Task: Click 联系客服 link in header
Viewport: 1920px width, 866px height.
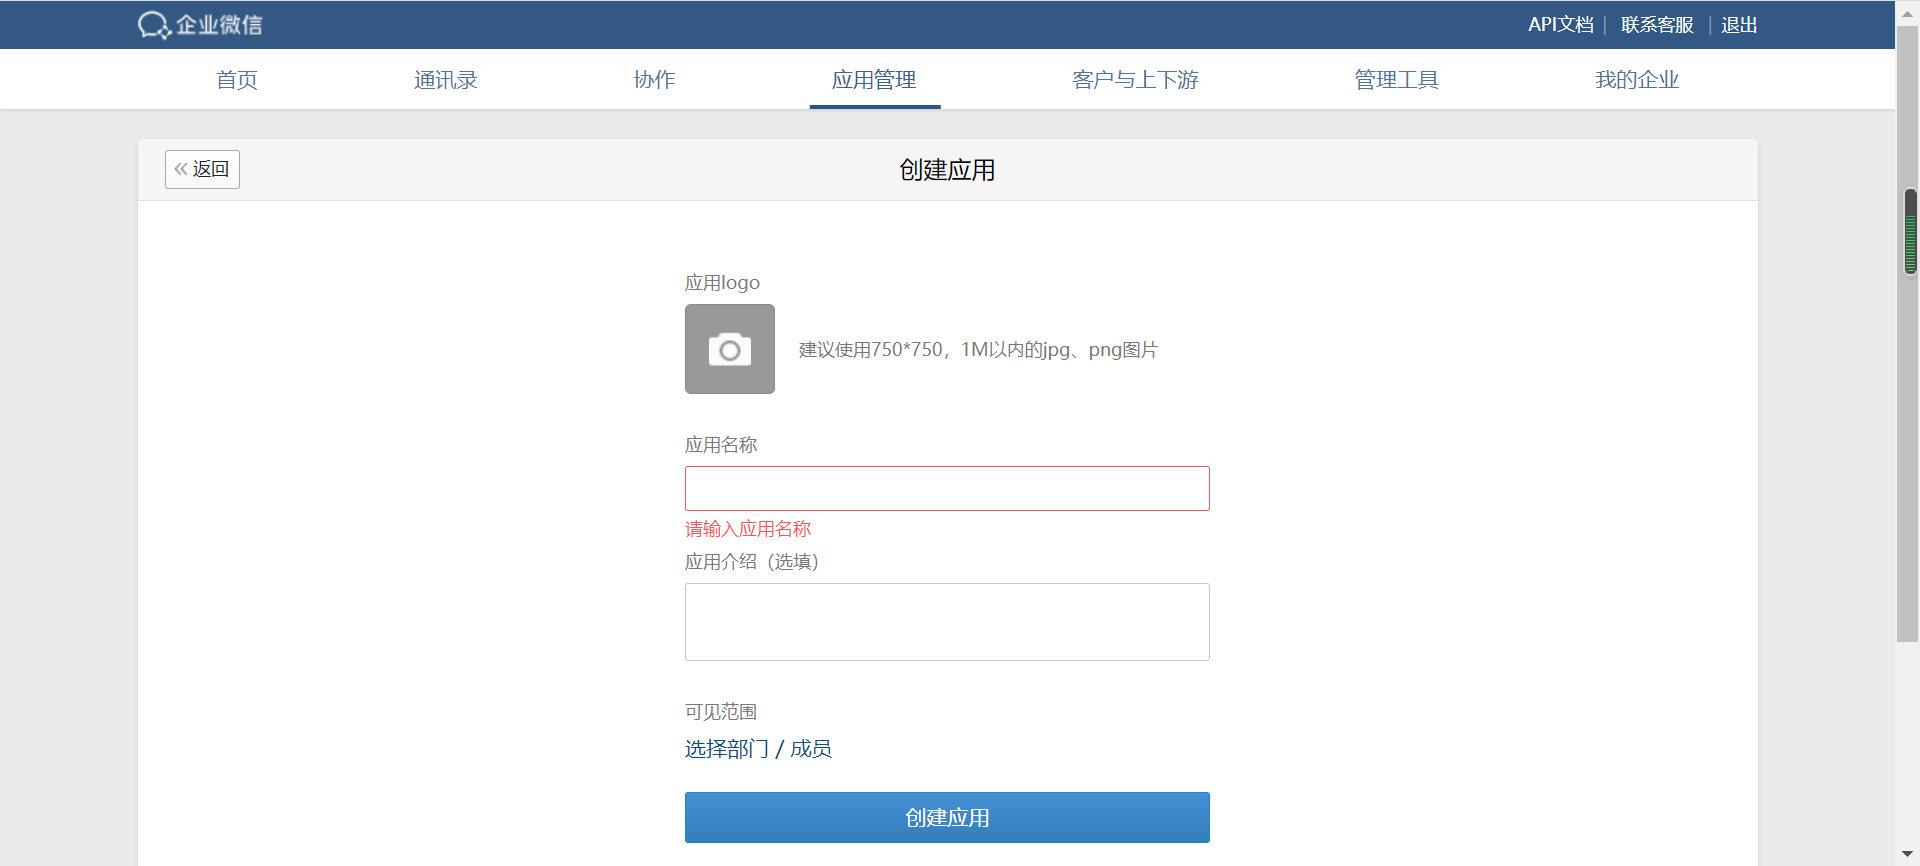Action: (1657, 25)
